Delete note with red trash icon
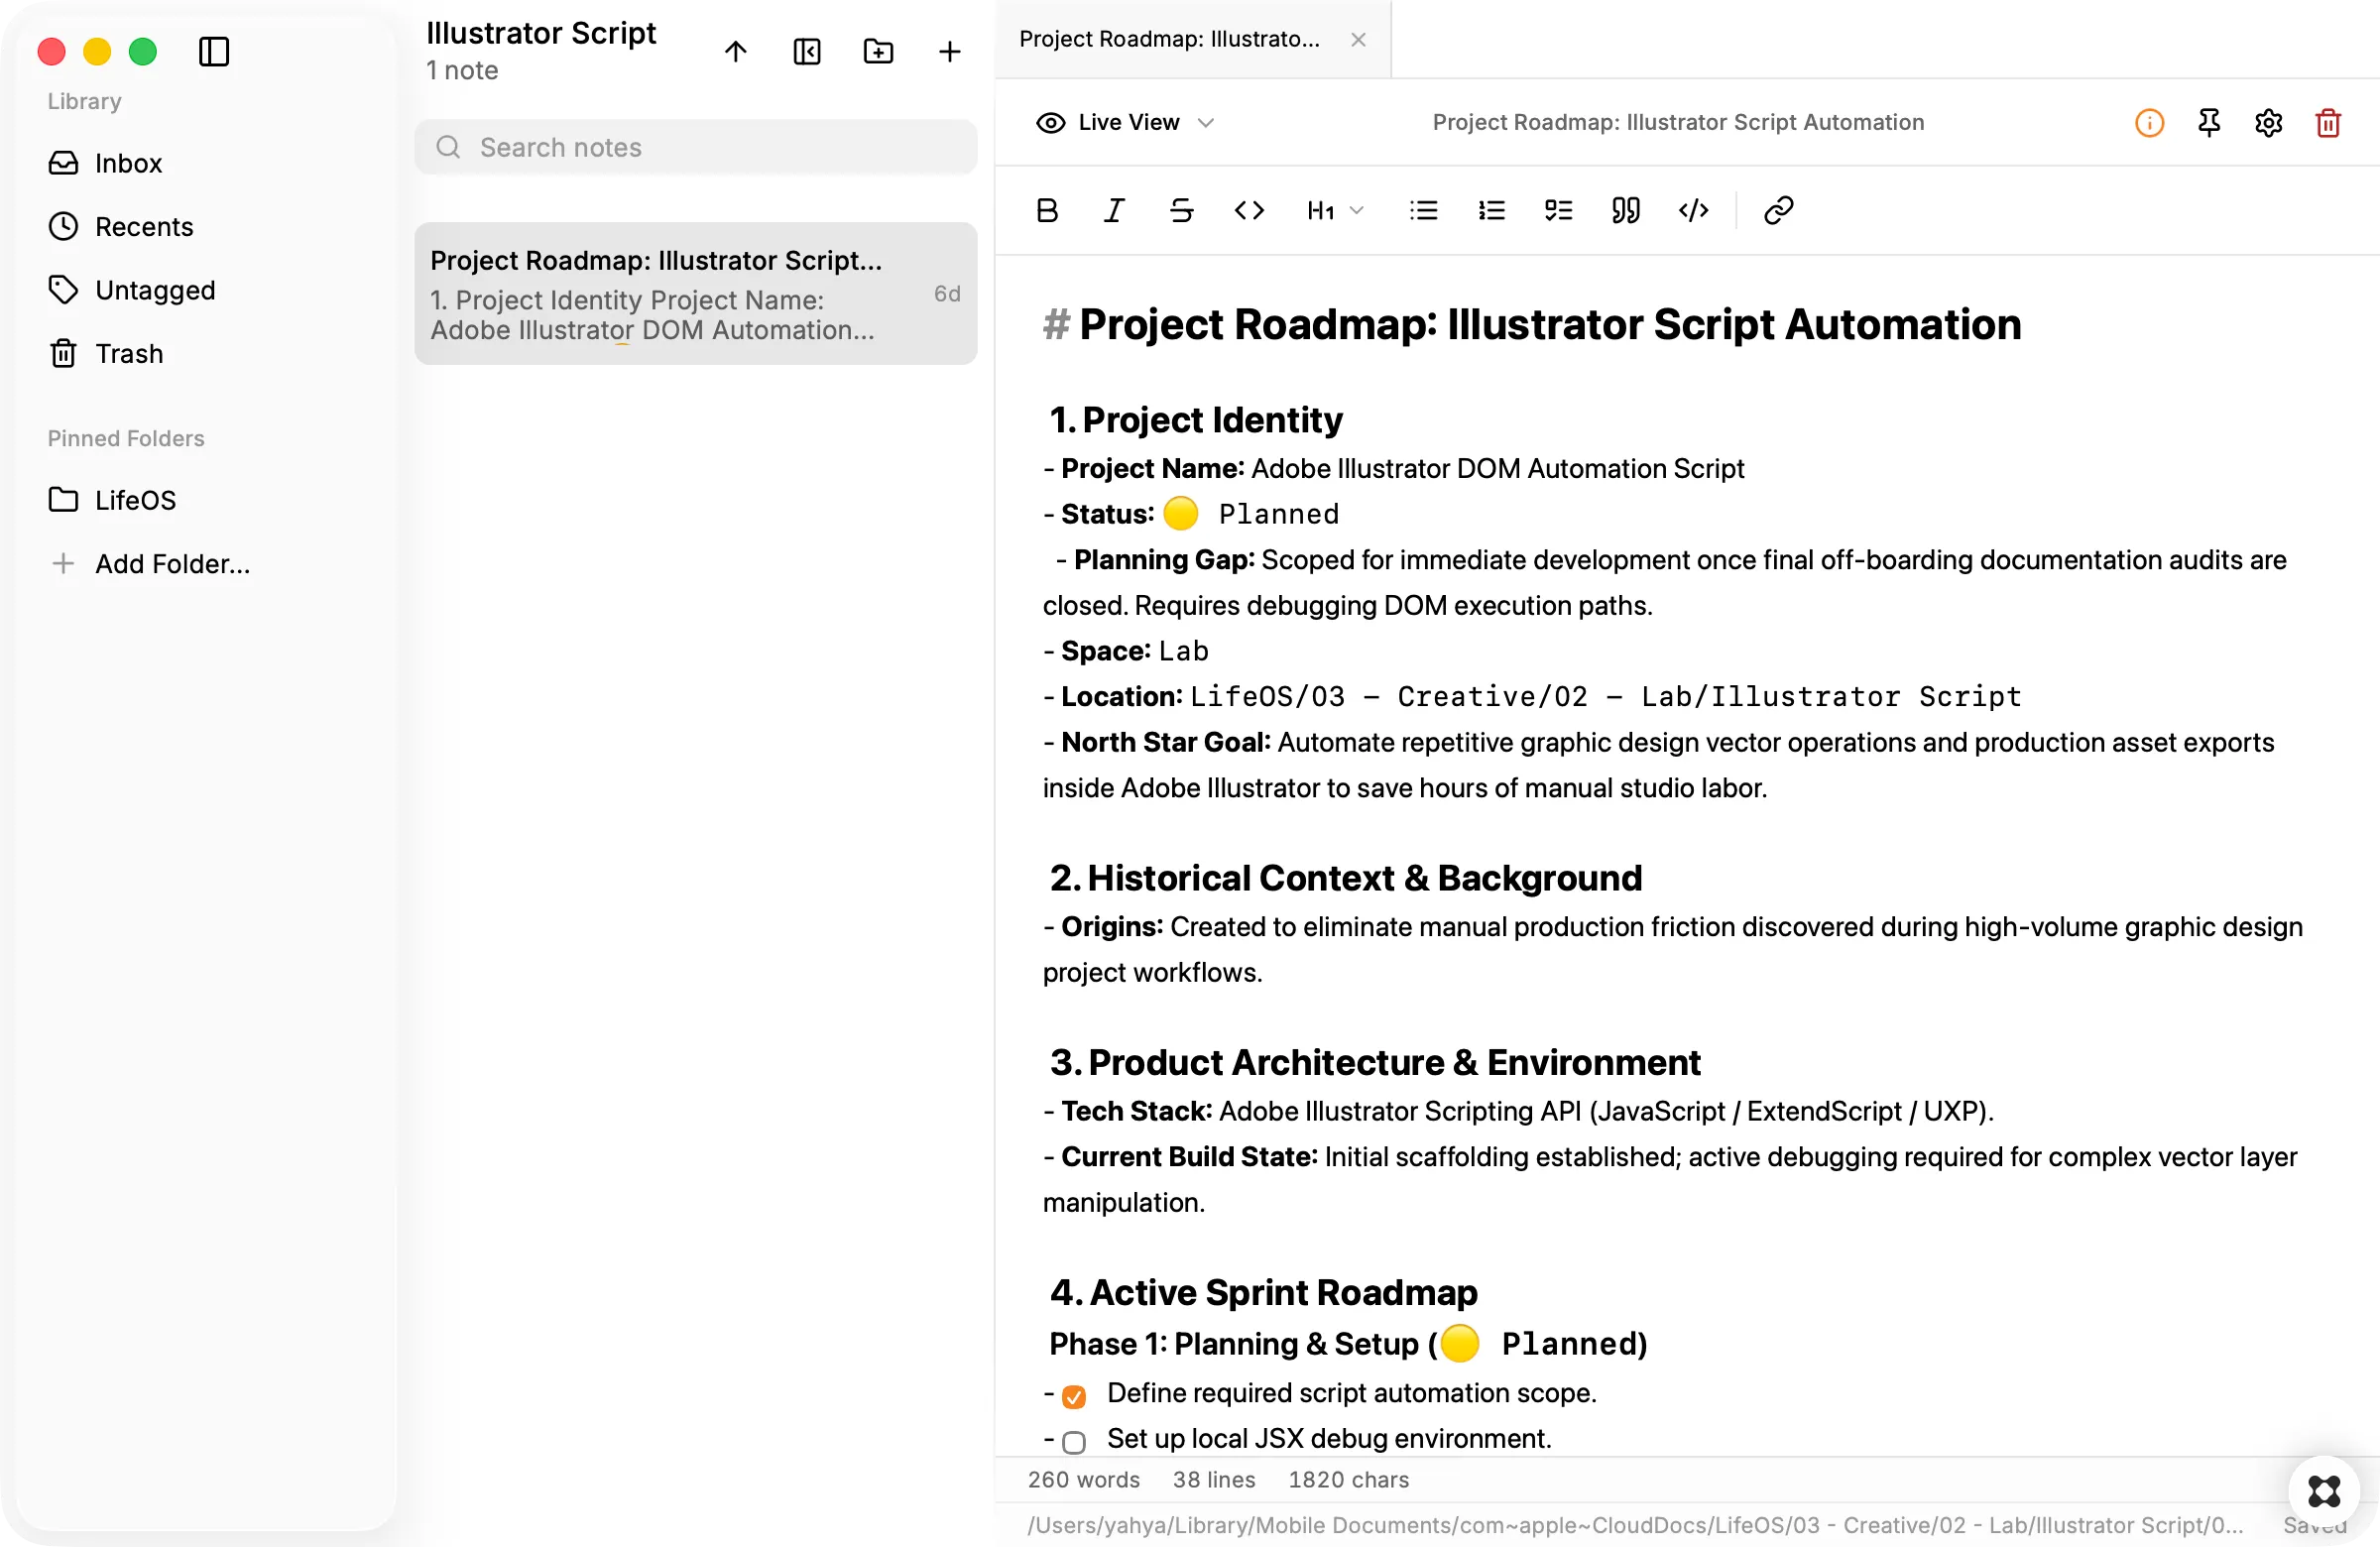Image resolution: width=2380 pixels, height=1547 pixels. pos(2328,122)
